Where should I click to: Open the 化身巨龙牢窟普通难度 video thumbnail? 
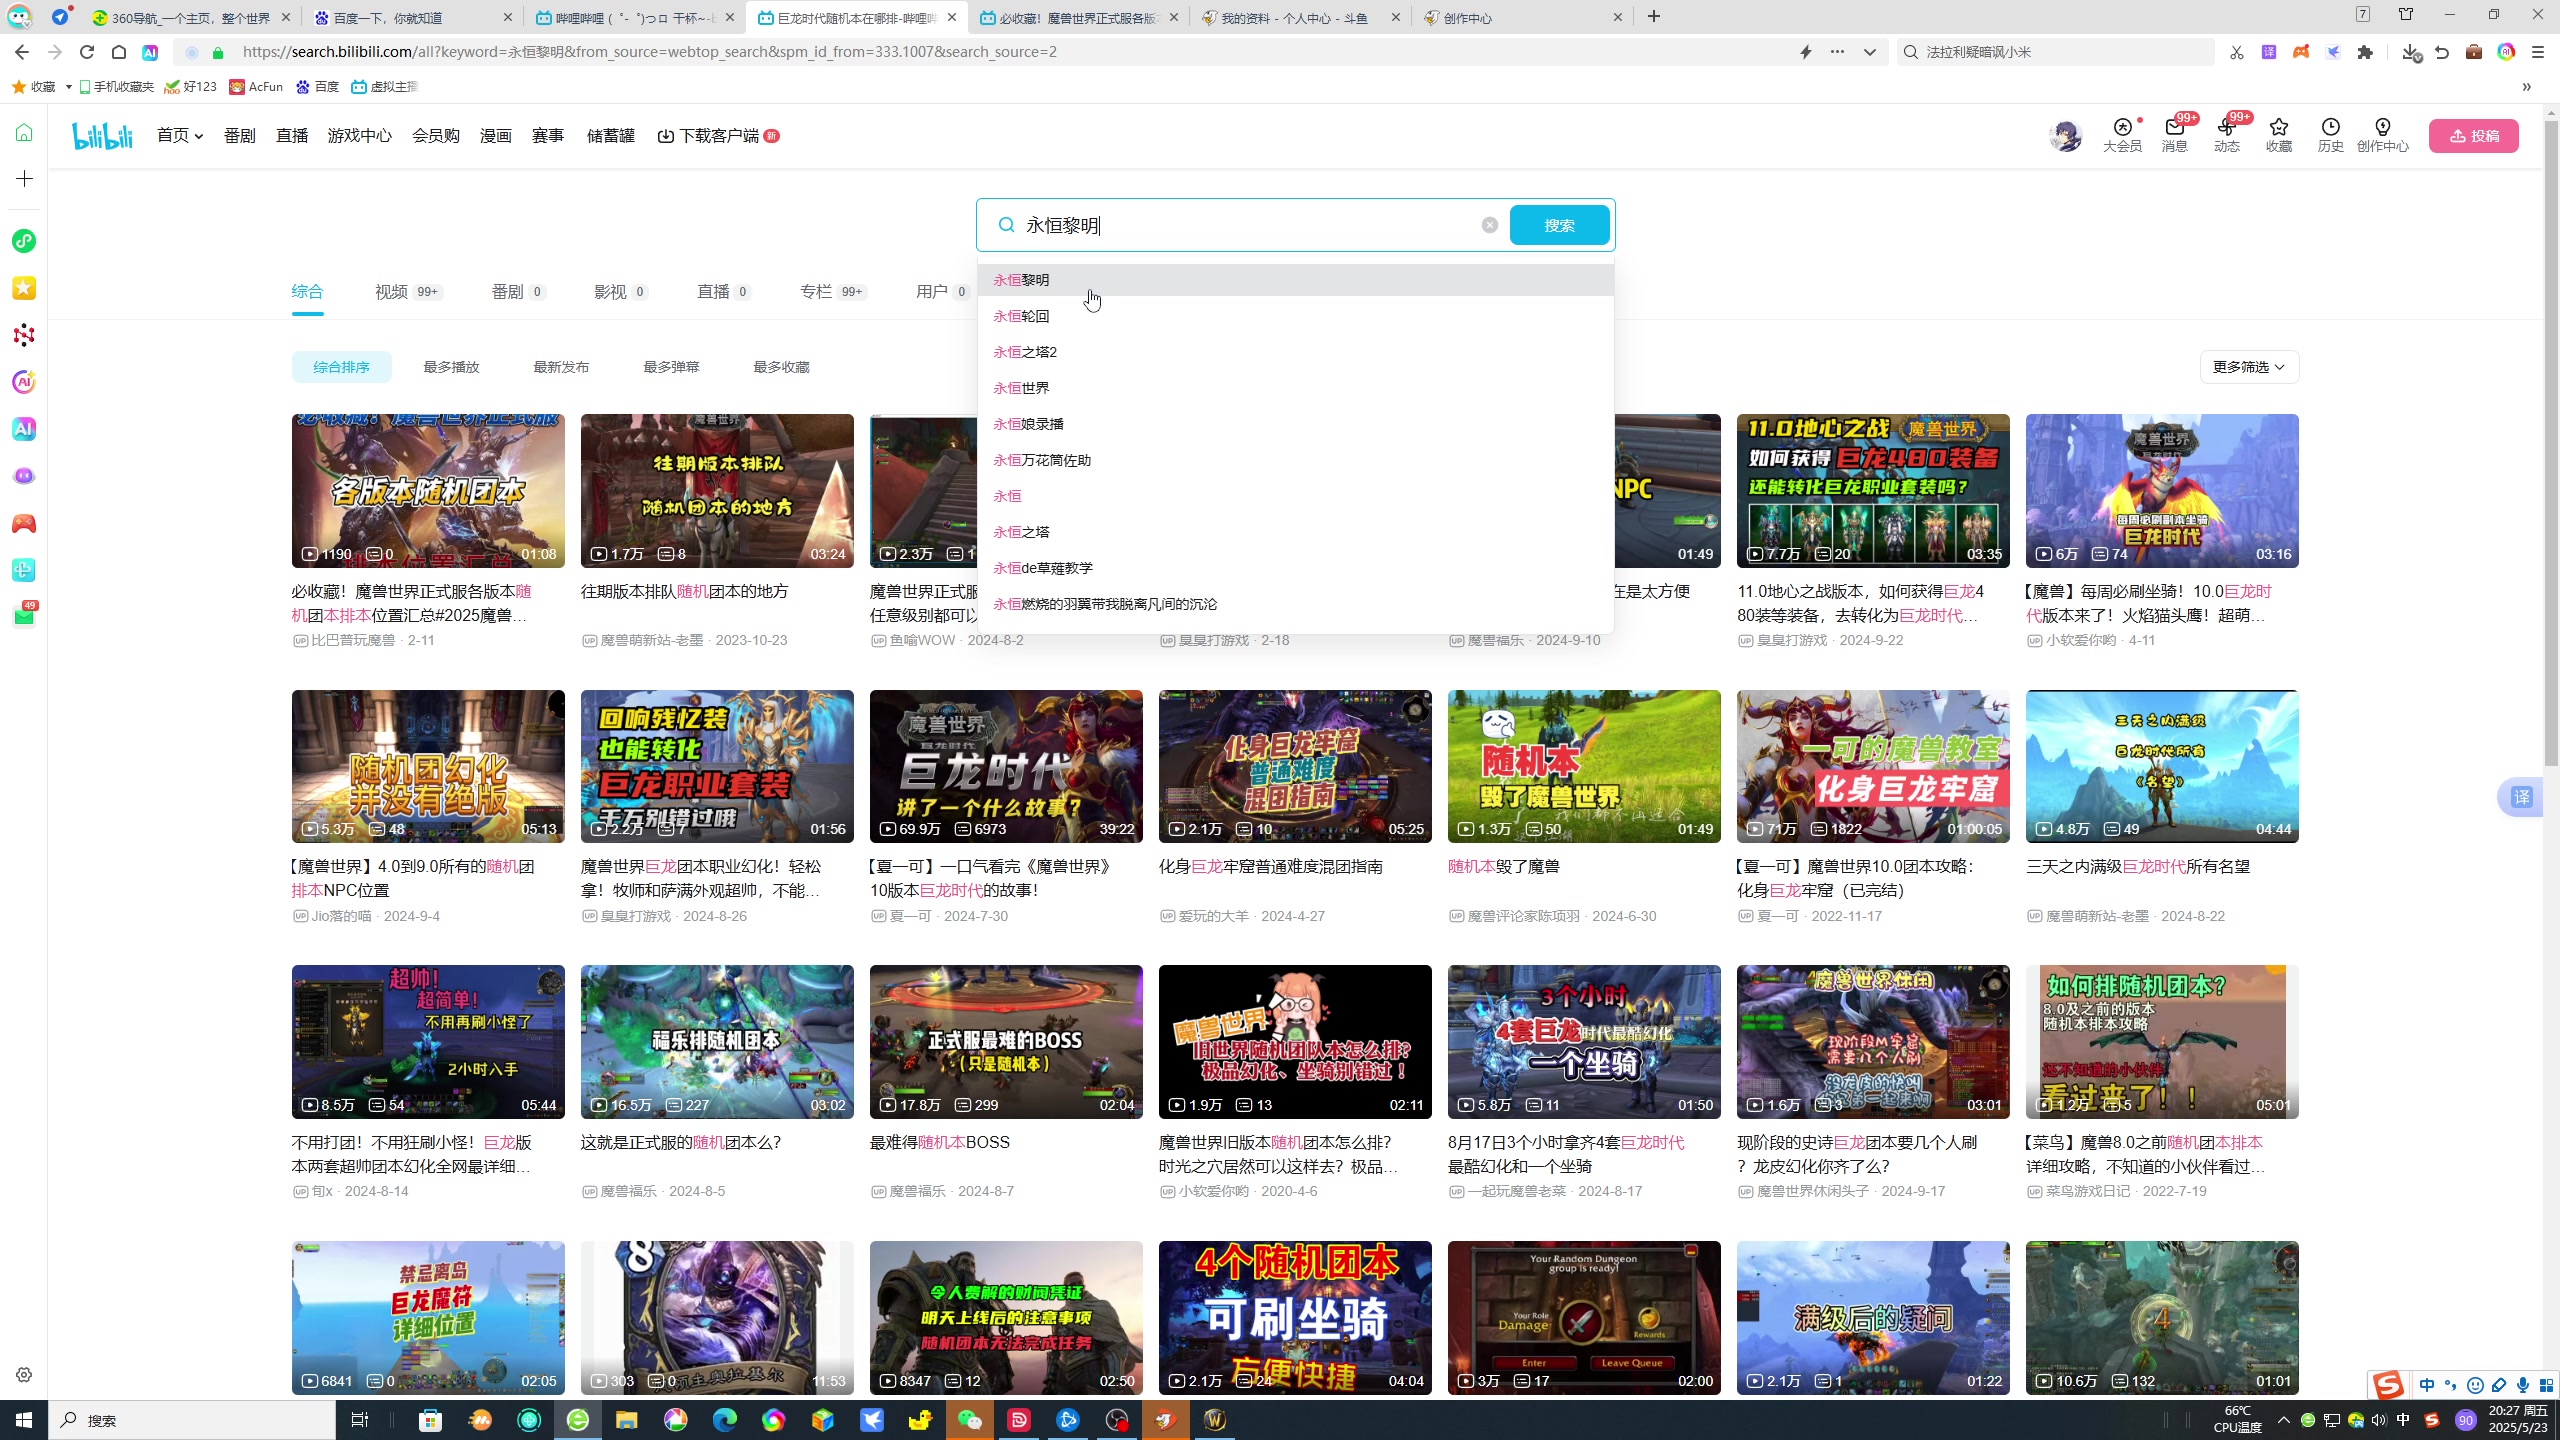pos(1295,766)
